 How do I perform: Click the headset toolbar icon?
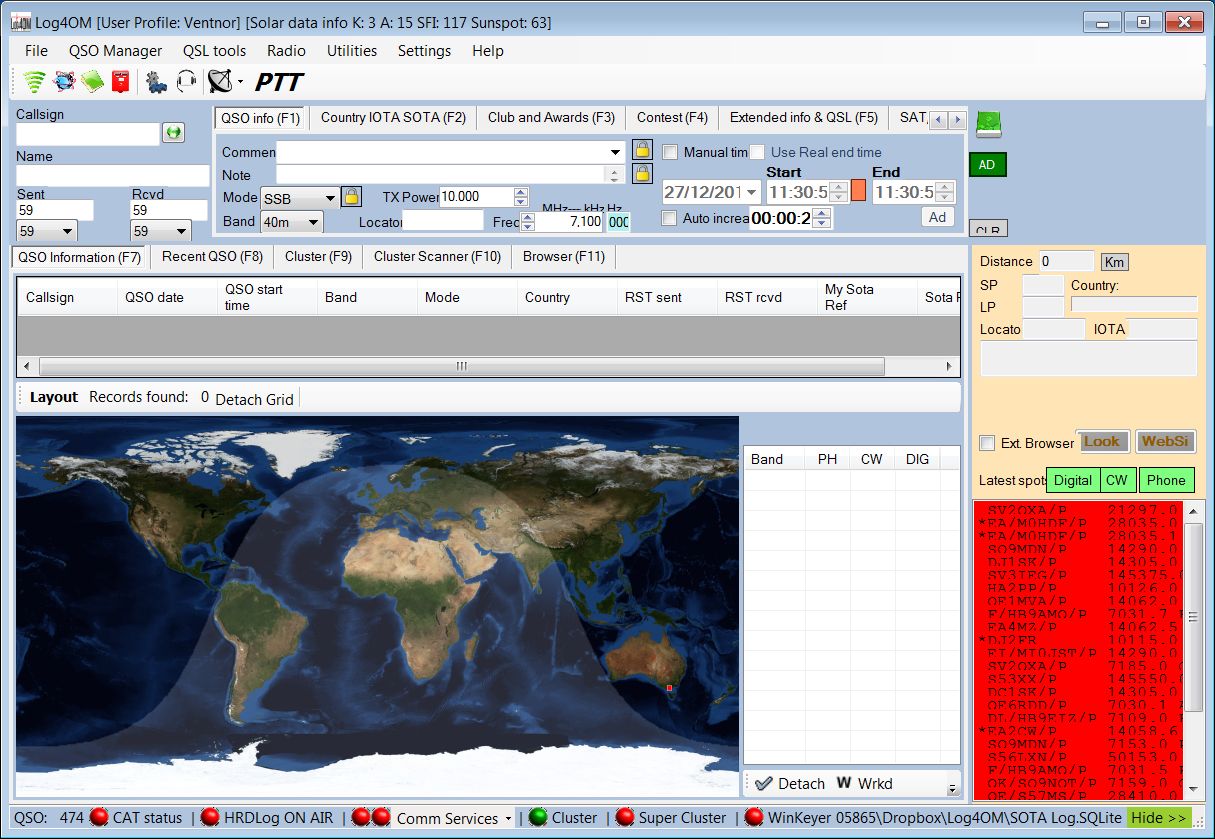point(186,82)
